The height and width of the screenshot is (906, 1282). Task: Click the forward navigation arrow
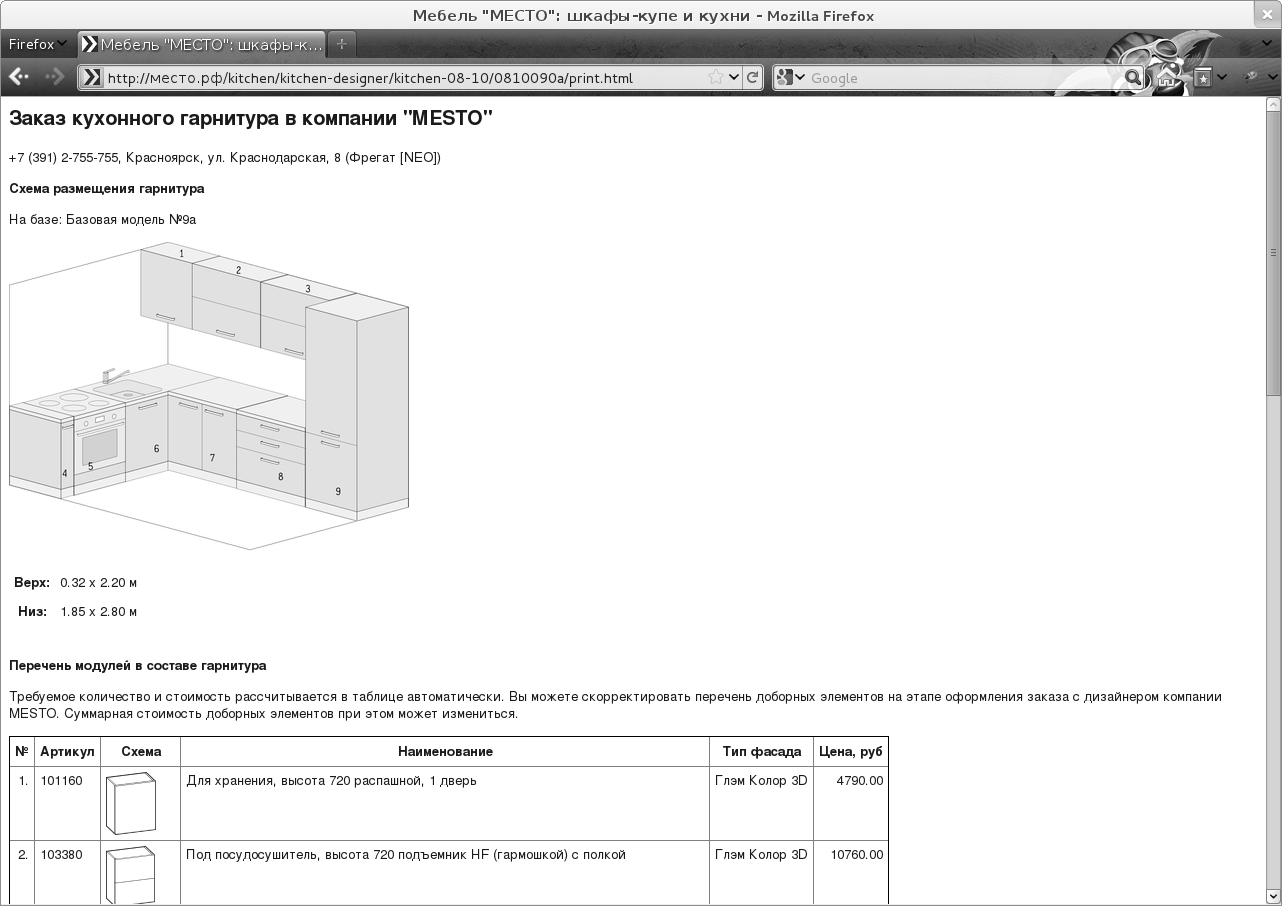(54, 77)
